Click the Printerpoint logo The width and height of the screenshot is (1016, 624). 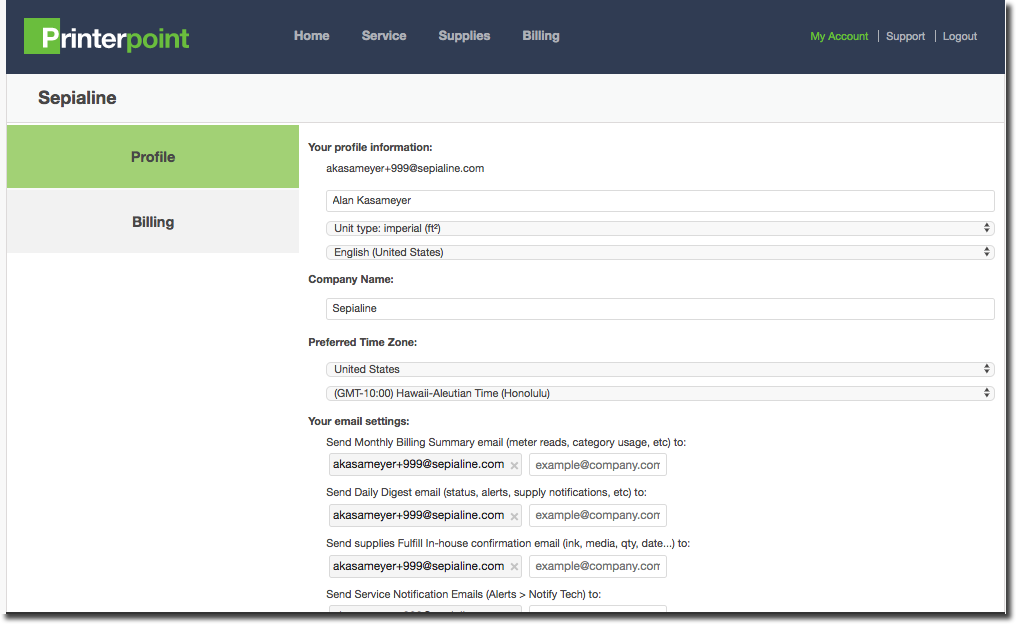click(x=107, y=36)
